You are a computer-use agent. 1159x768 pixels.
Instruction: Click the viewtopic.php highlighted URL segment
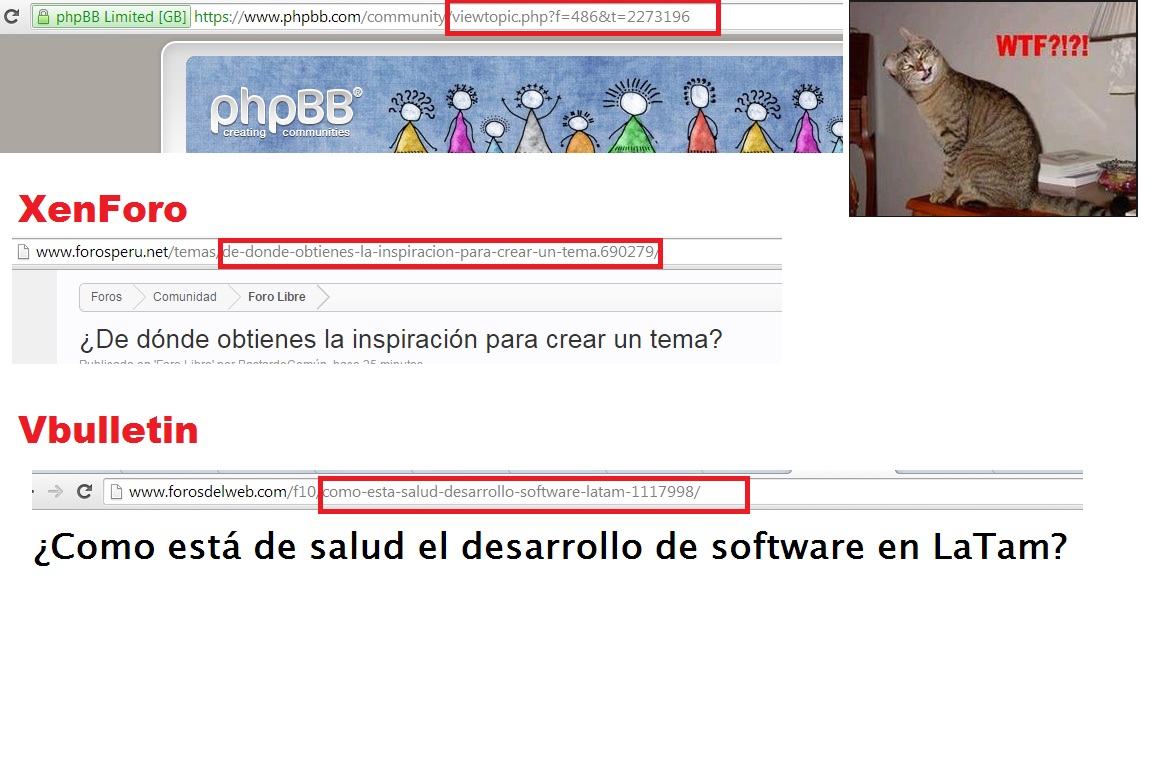581,17
